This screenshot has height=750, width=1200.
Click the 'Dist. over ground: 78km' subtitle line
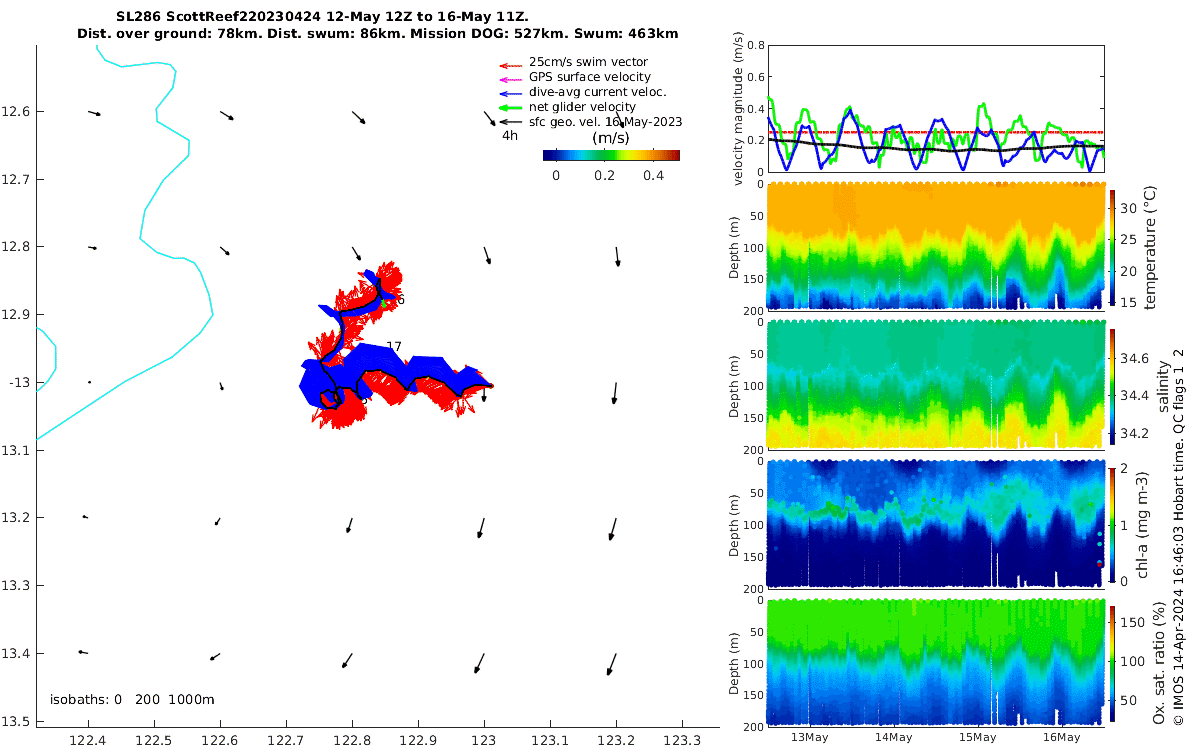[378, 34]
